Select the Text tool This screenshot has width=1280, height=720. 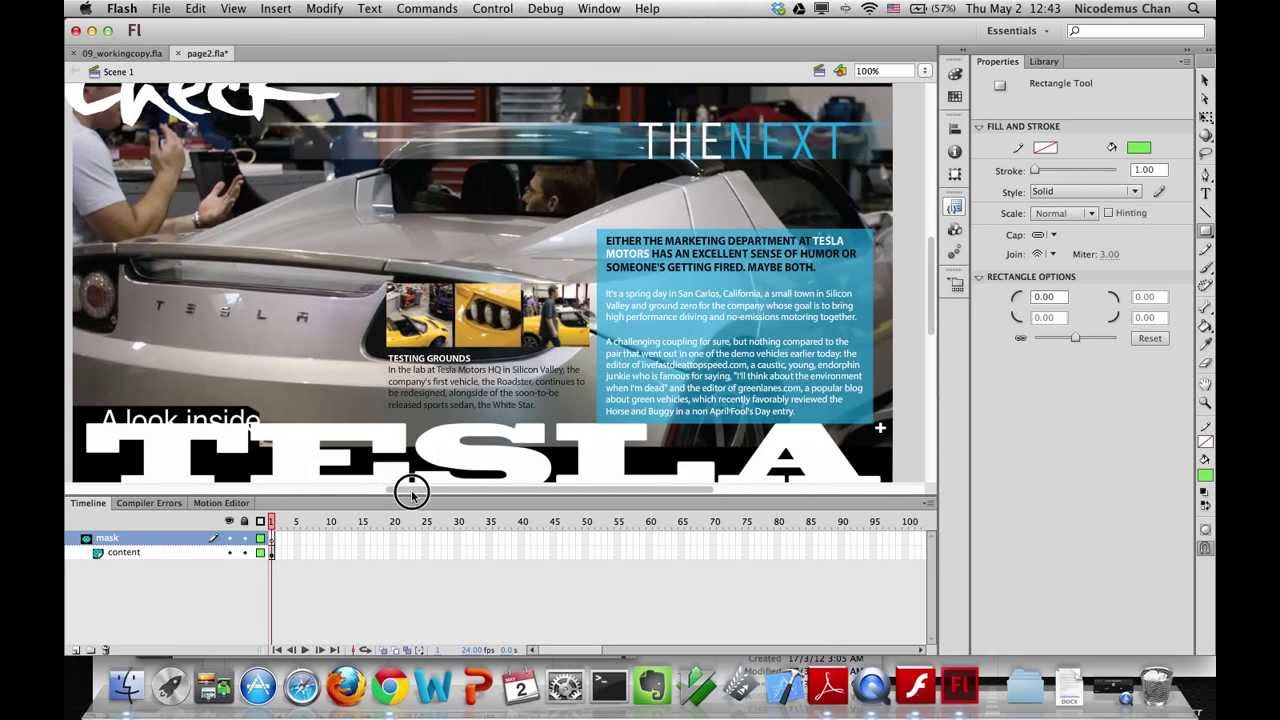(1205, 193)
